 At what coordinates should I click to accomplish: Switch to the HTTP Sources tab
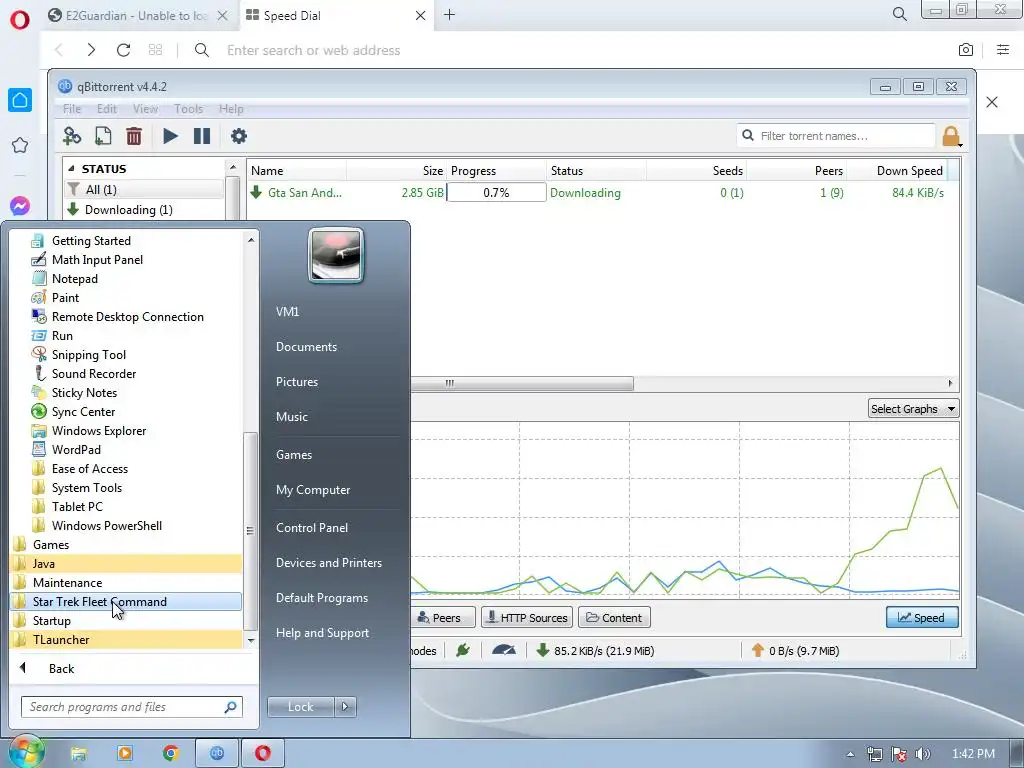(527, 617)
